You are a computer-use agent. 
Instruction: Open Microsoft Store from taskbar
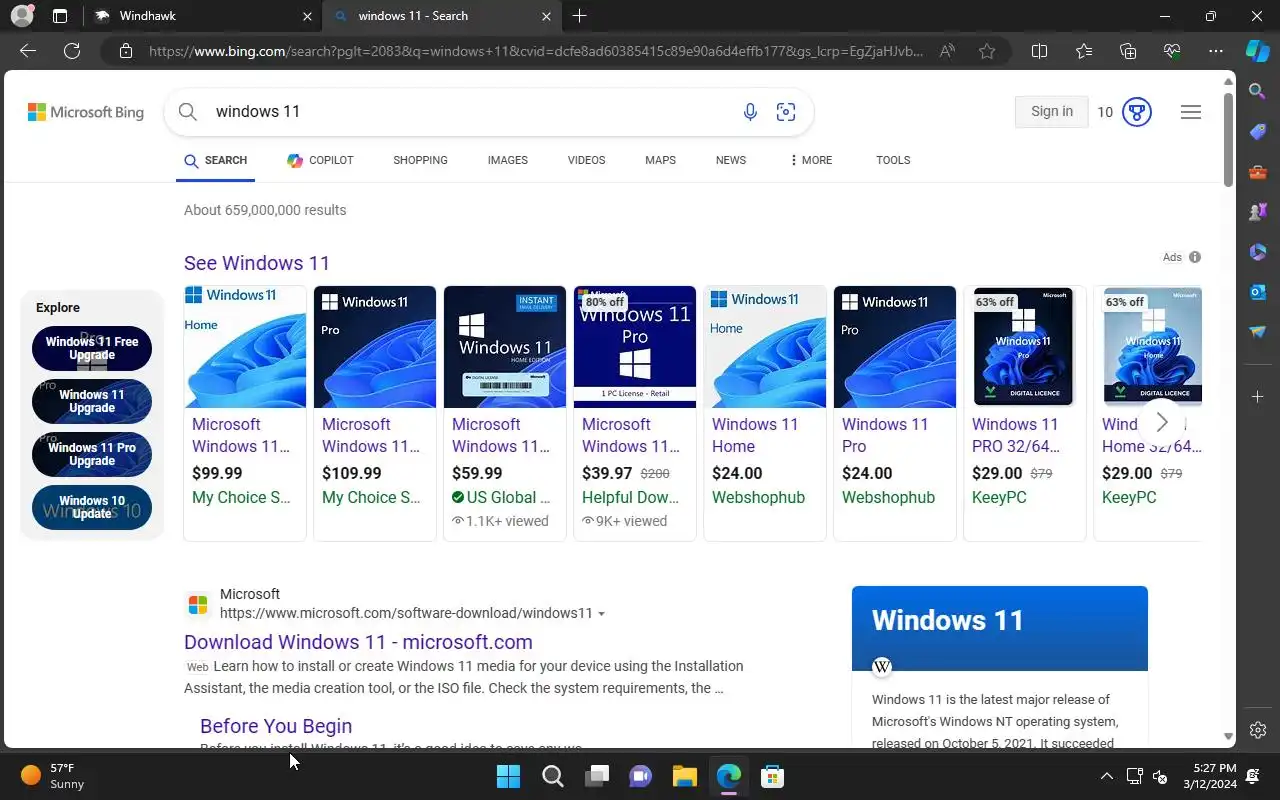click(772, 776)
